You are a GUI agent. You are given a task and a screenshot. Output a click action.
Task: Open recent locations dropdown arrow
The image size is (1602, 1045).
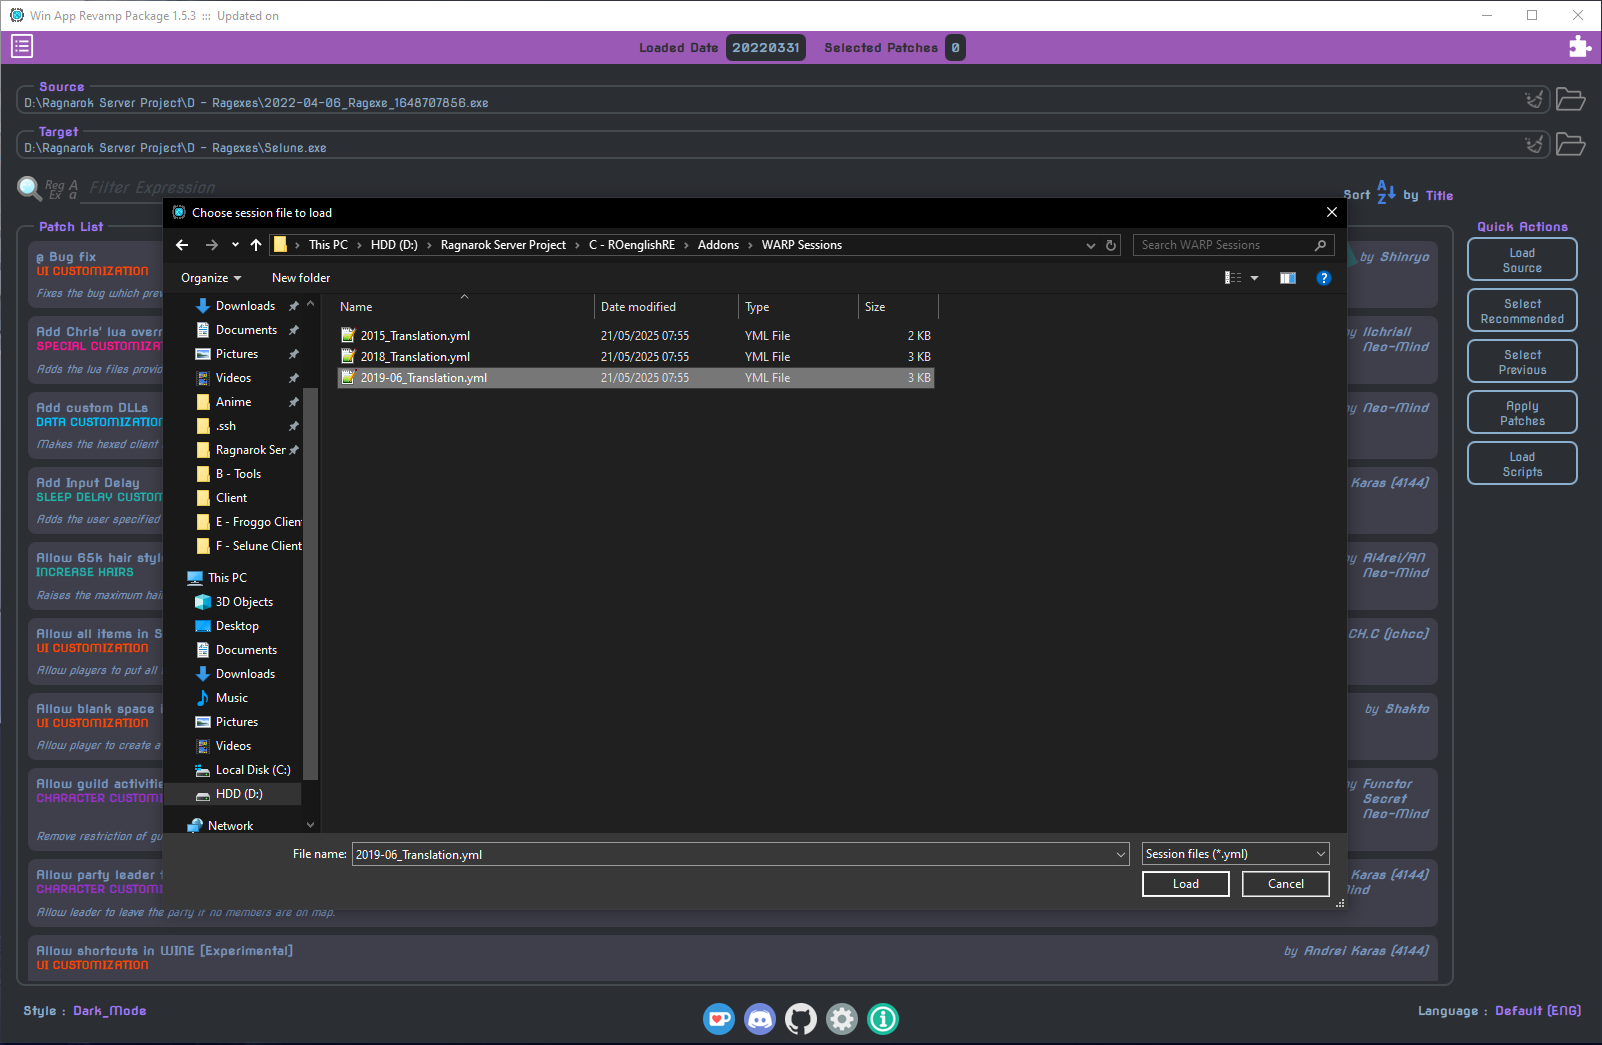[x=235, y=245]
